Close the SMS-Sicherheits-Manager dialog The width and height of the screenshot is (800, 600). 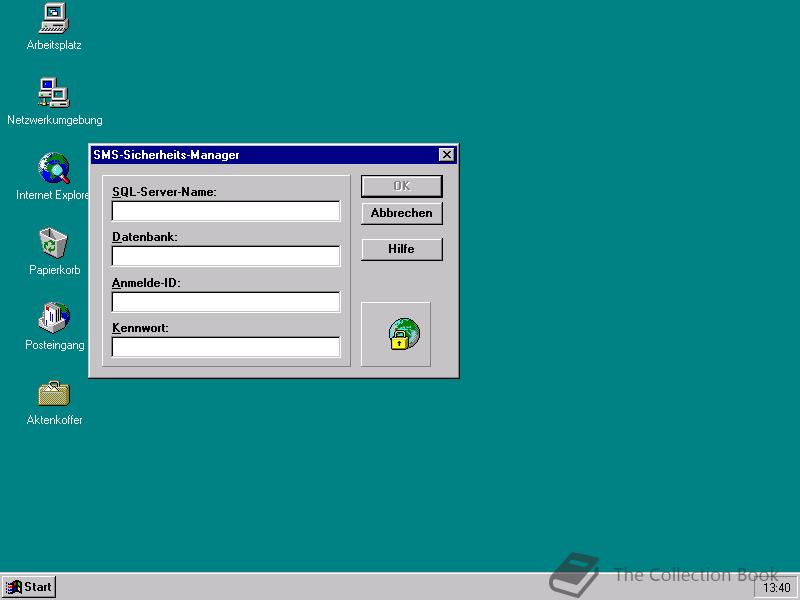(446, 155)
